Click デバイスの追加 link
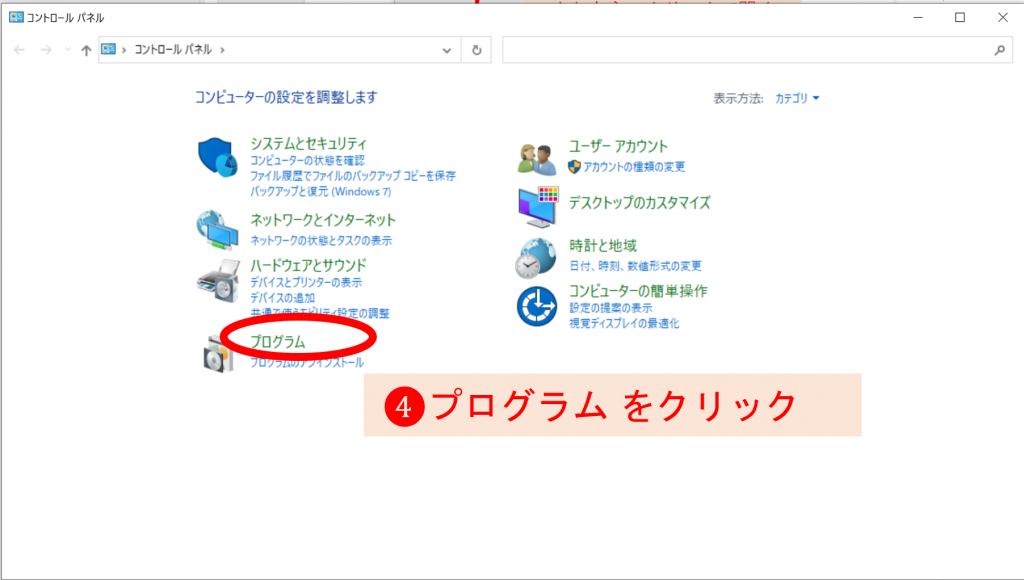Image resolution: width=1024 pixels, height=580 pixels. 282,298
